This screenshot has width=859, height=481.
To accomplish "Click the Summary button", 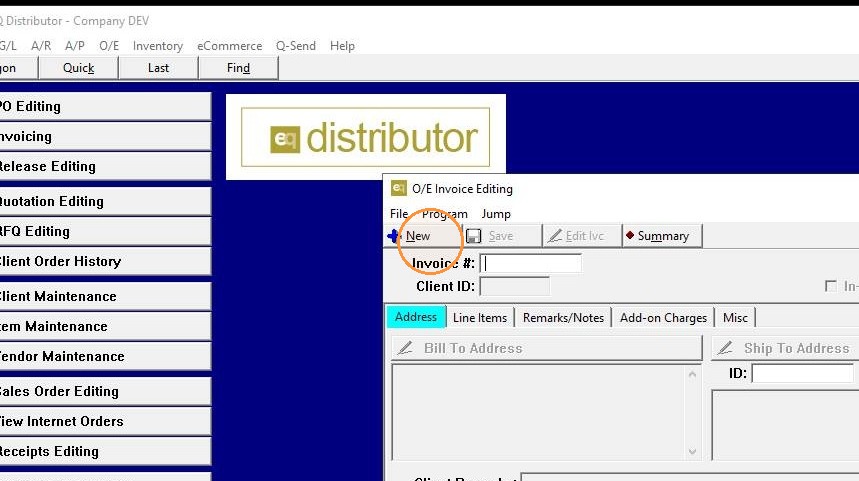I will (x=662, y=236).
